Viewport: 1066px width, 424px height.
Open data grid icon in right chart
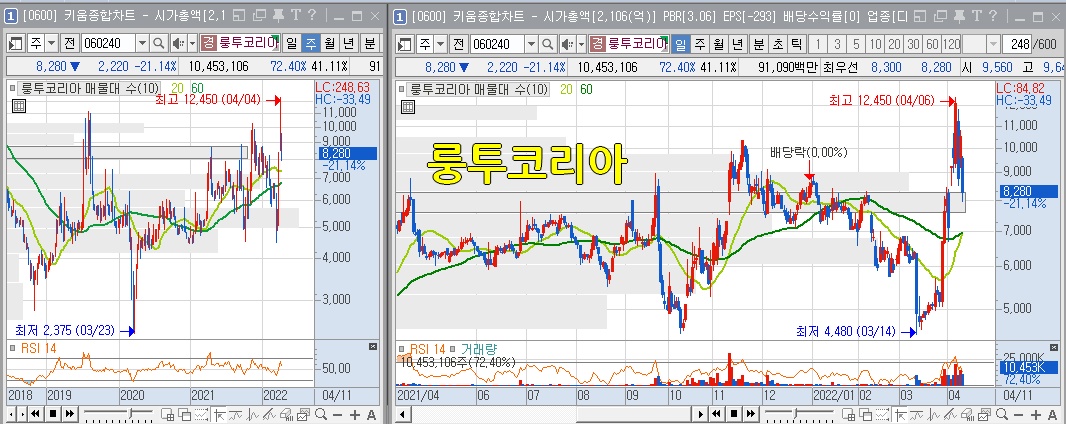pos(409,107)
